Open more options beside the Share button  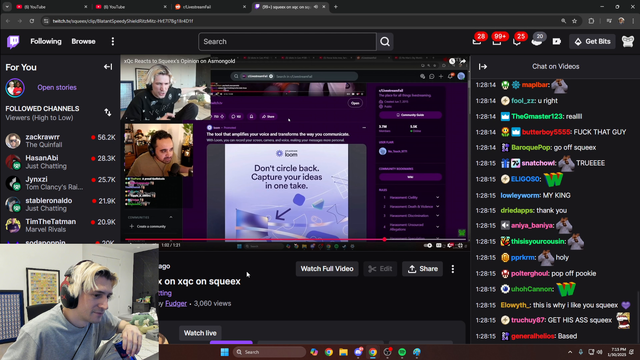click(x=453, y=269)
